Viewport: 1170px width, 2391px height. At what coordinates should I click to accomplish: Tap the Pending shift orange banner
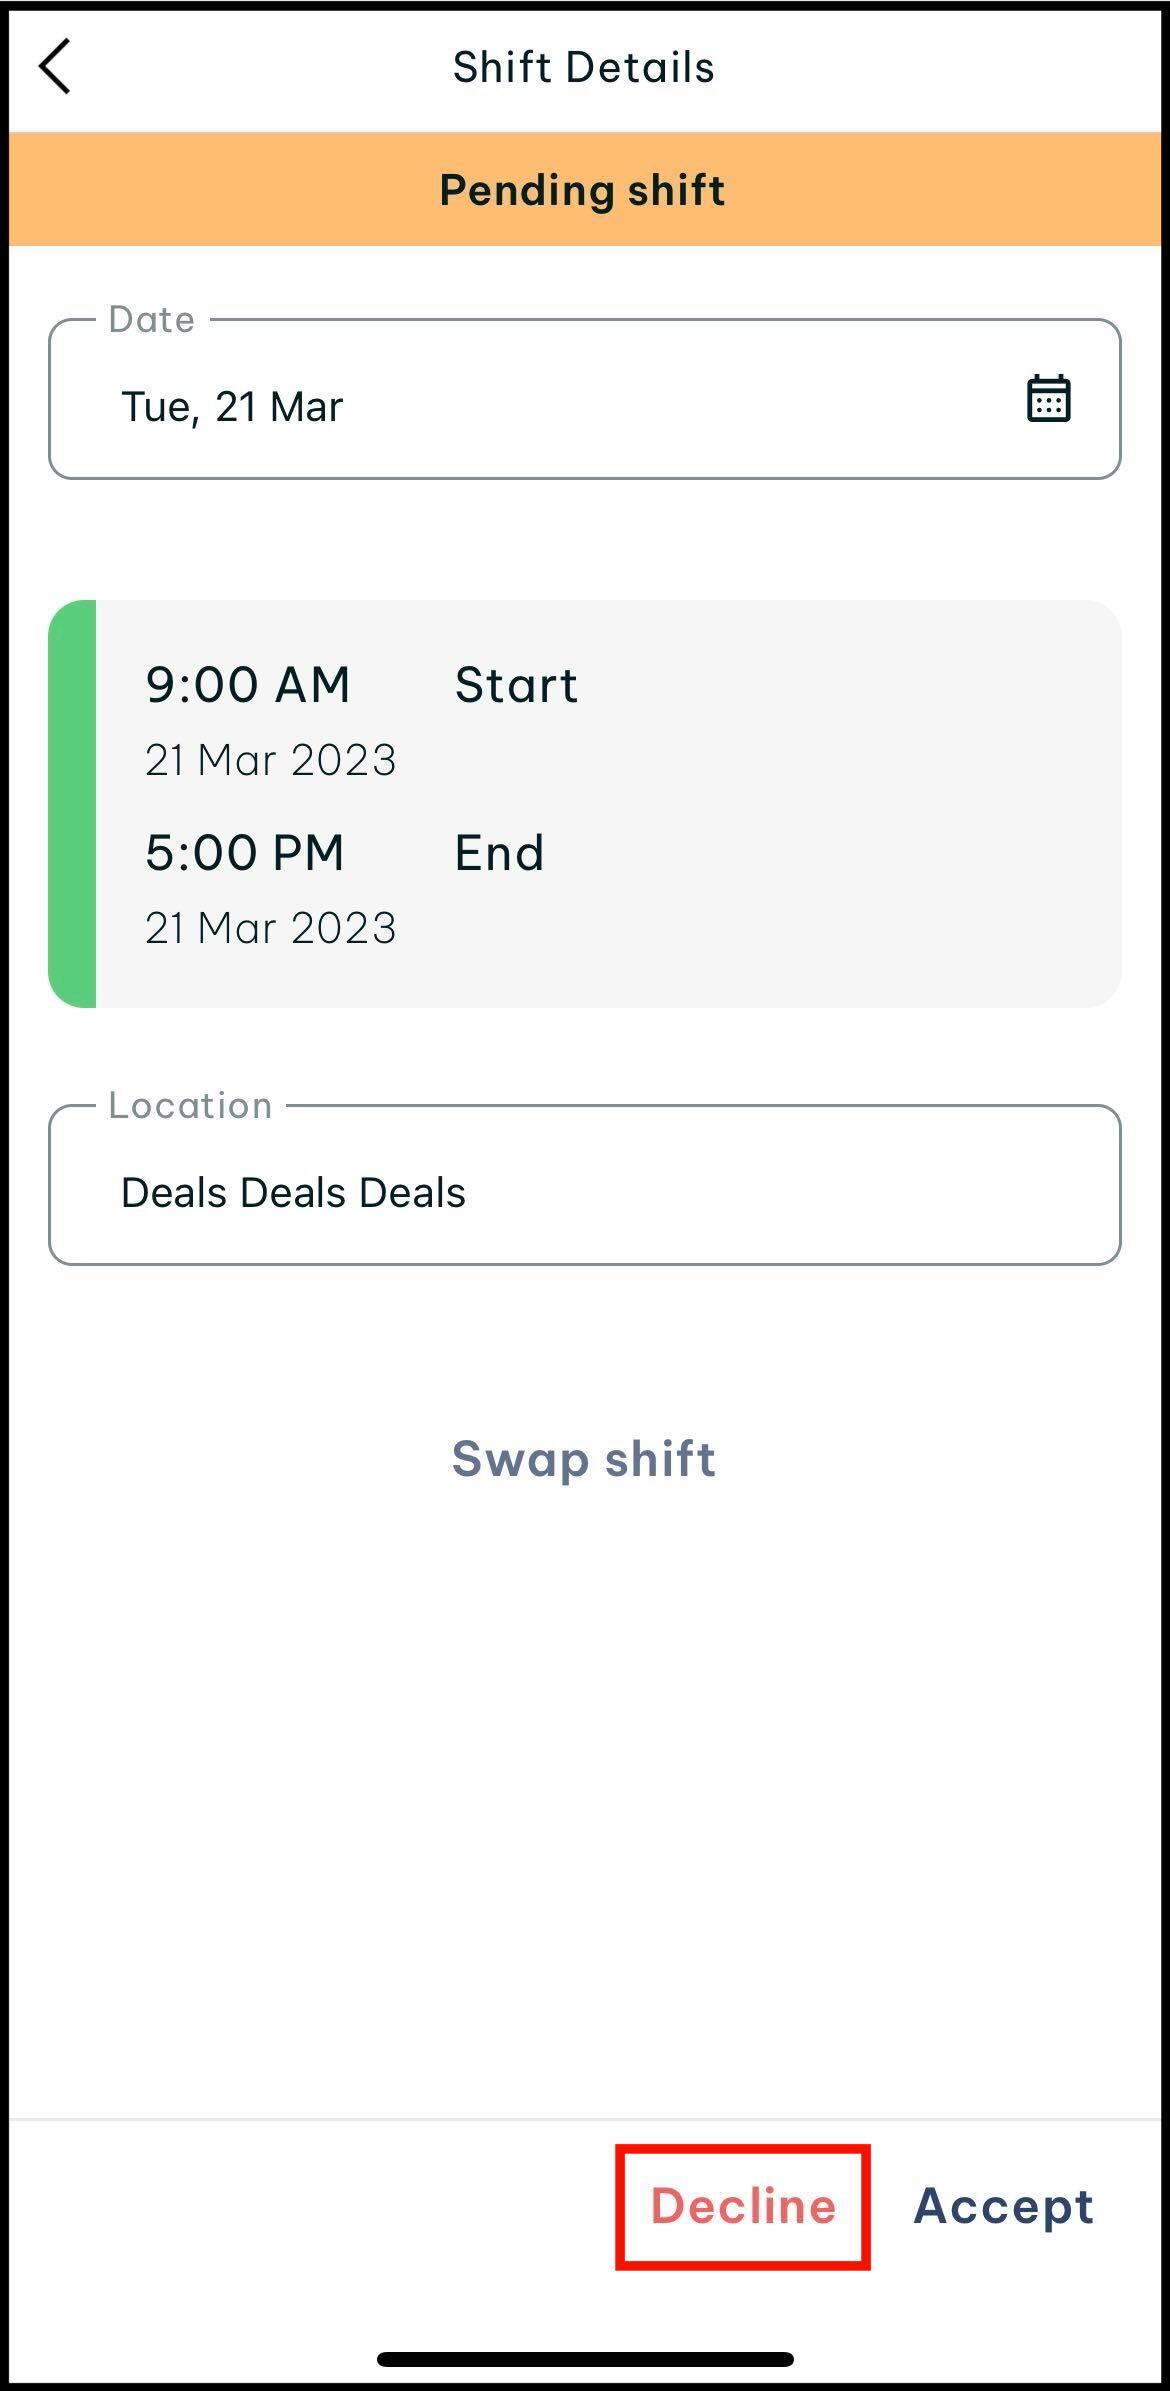[x=584, y=189]
